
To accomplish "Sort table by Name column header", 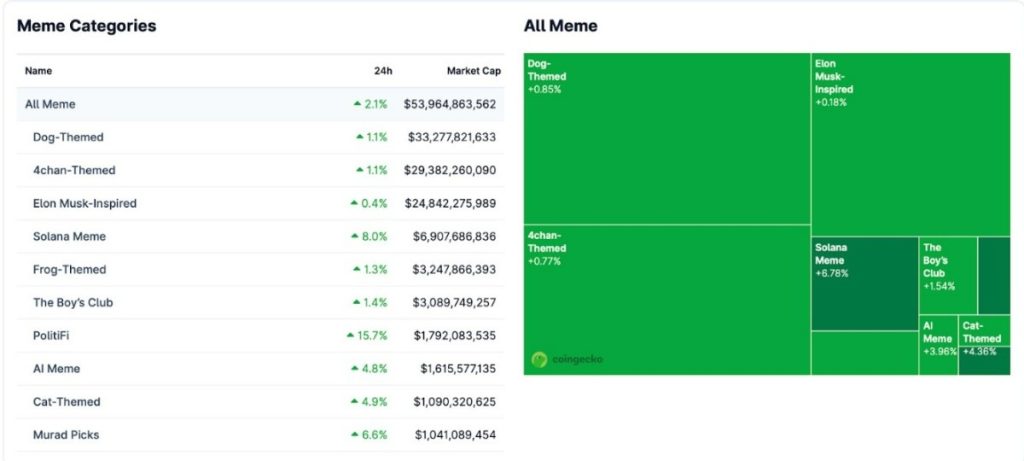I will (38, 71).
